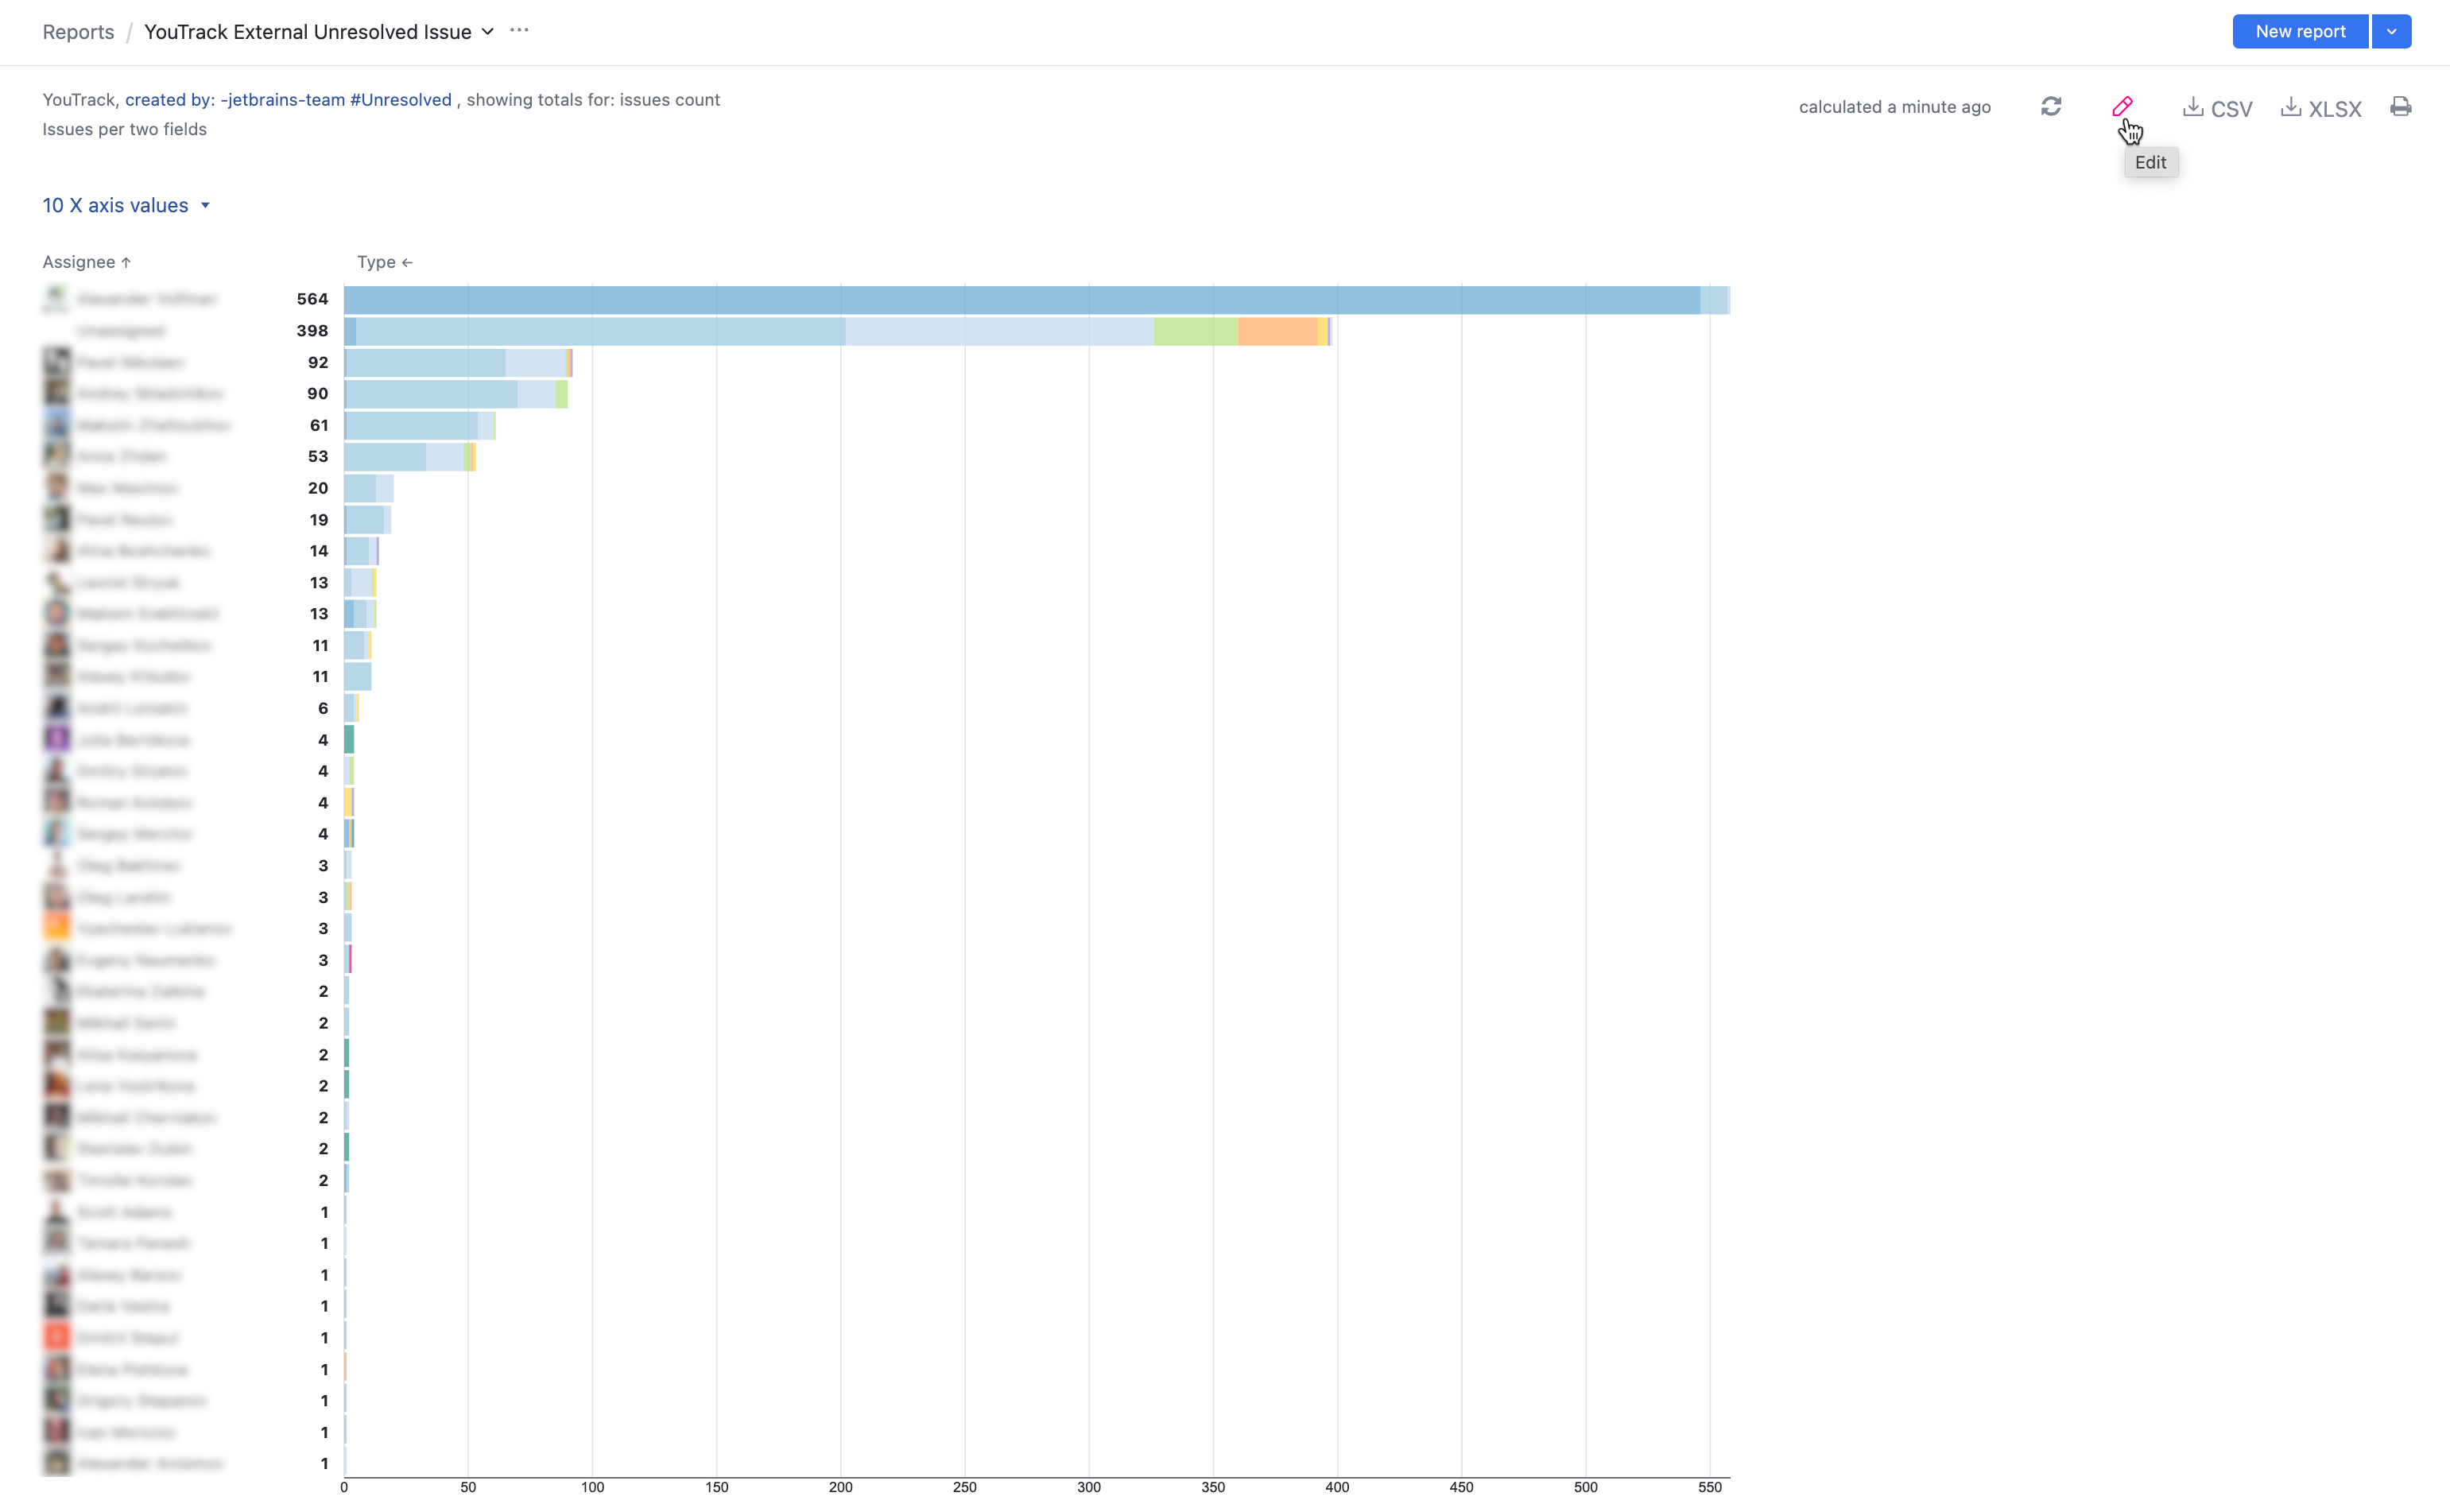Click the Assignee sort arrow
Viewport: 2450px width, 1512px height.
click(x=126, y=262)
